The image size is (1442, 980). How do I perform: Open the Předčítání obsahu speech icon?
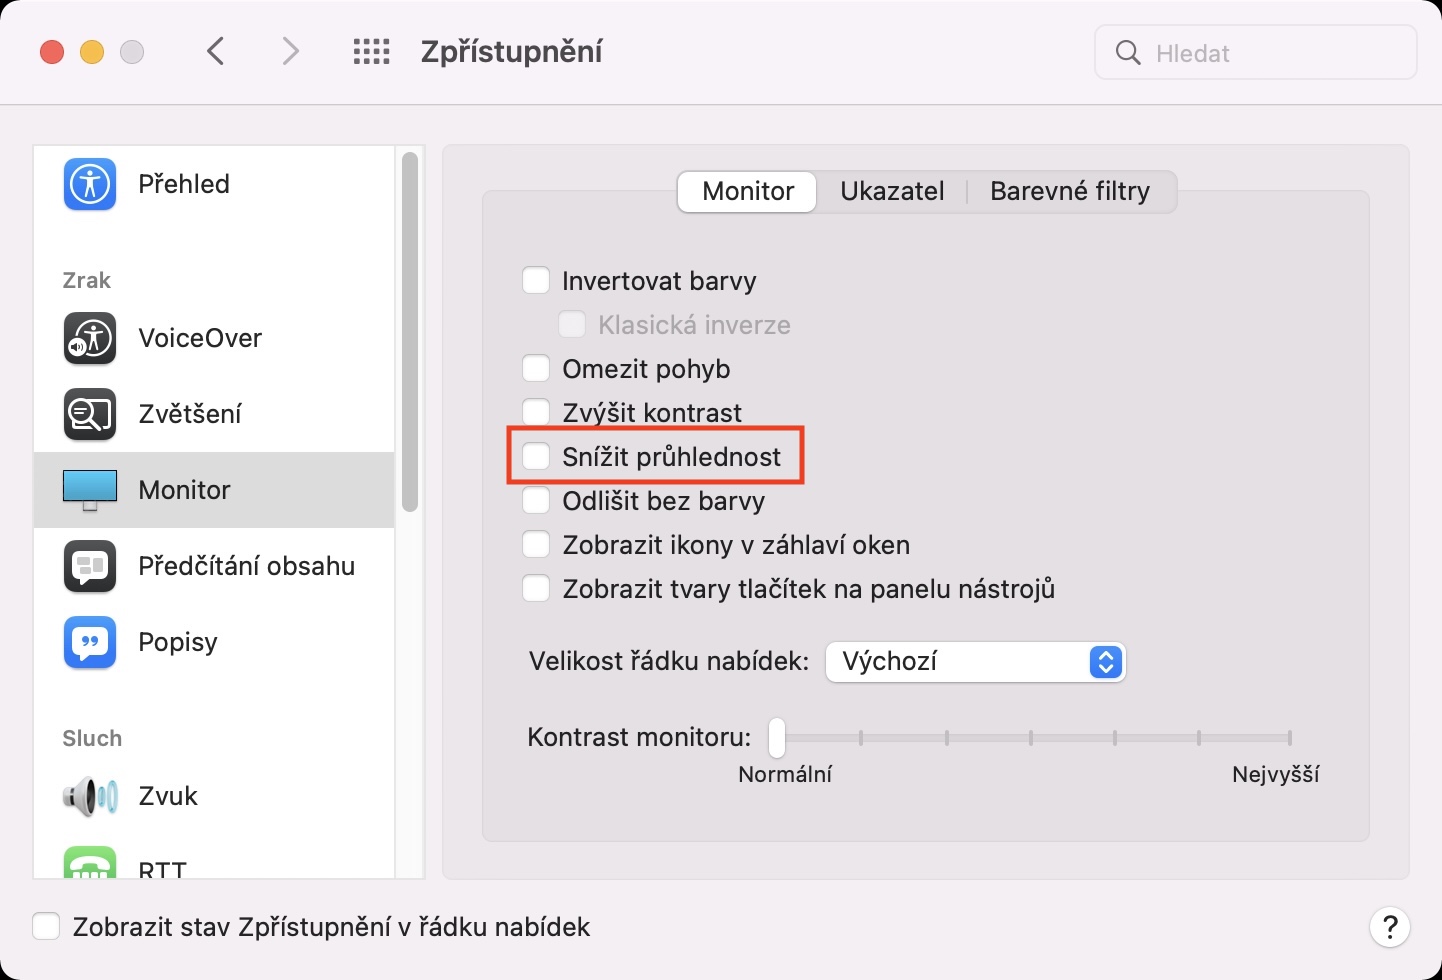(x=90, y=566)
